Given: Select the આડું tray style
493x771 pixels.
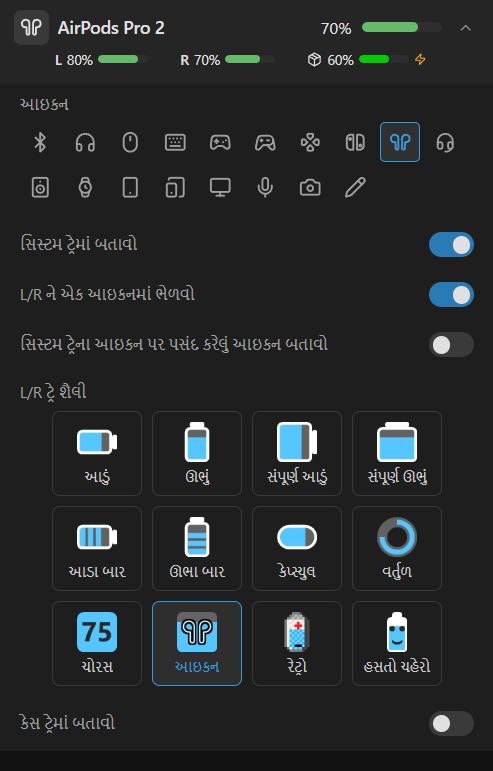Looking at the screenshot, I should click(97, 453).
